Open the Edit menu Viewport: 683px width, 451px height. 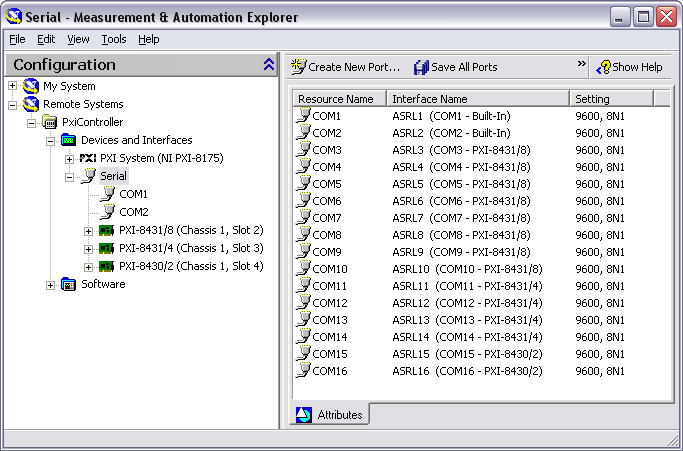point(46,39)
